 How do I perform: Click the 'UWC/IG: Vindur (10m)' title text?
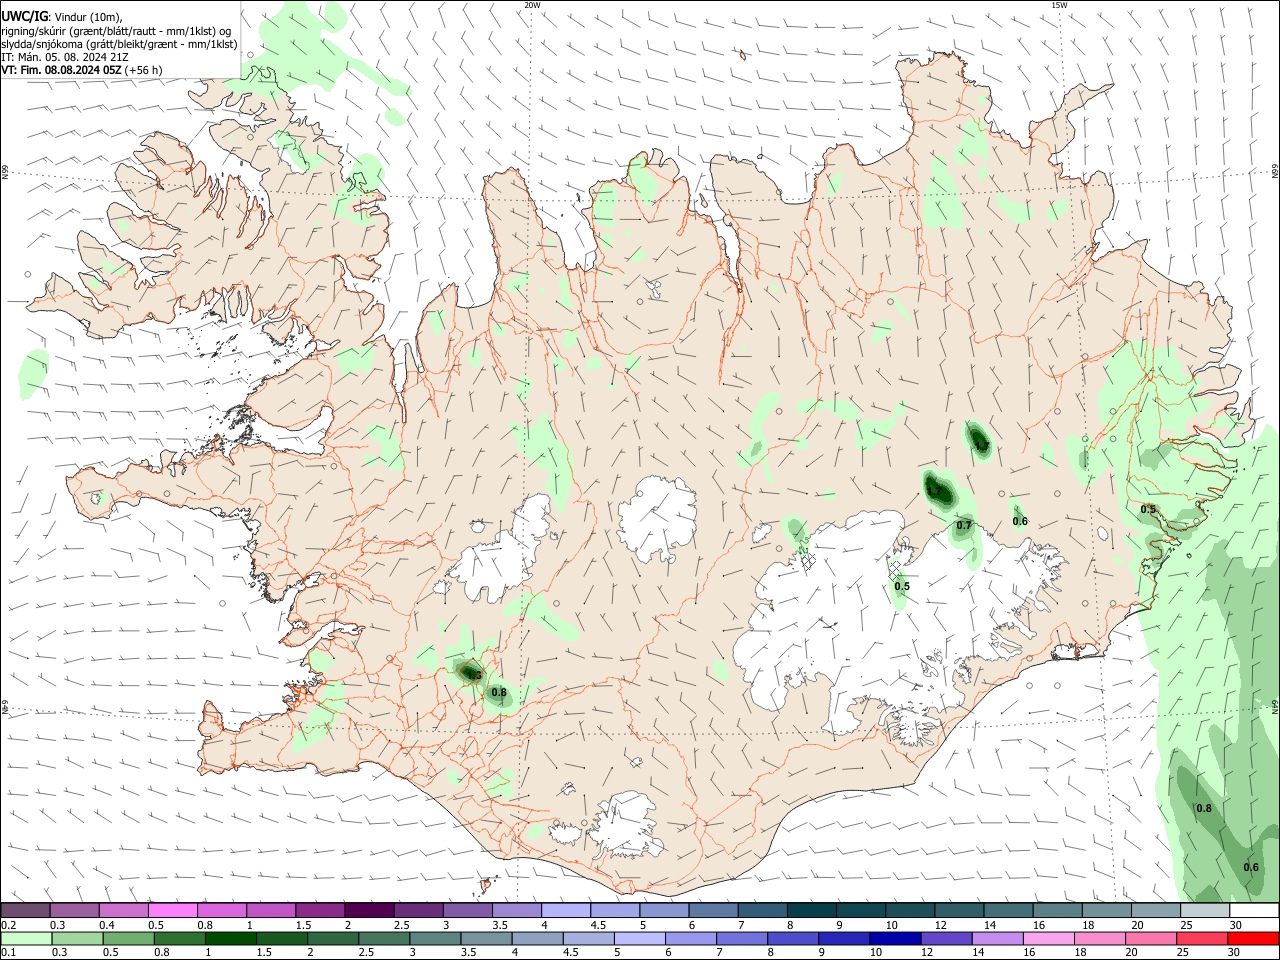coord(61,16)
